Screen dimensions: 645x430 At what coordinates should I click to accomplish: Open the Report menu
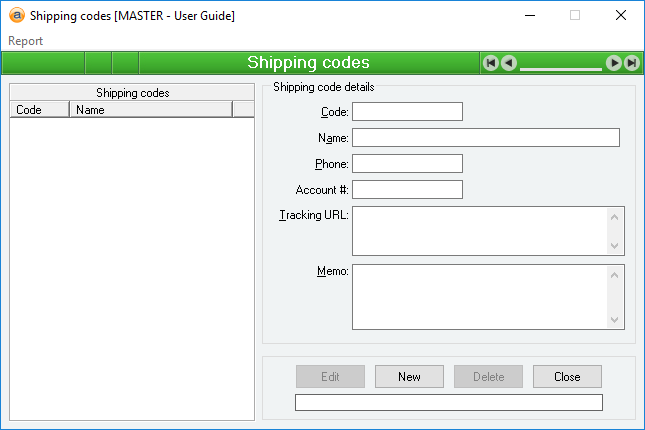(x=26, y=41)
